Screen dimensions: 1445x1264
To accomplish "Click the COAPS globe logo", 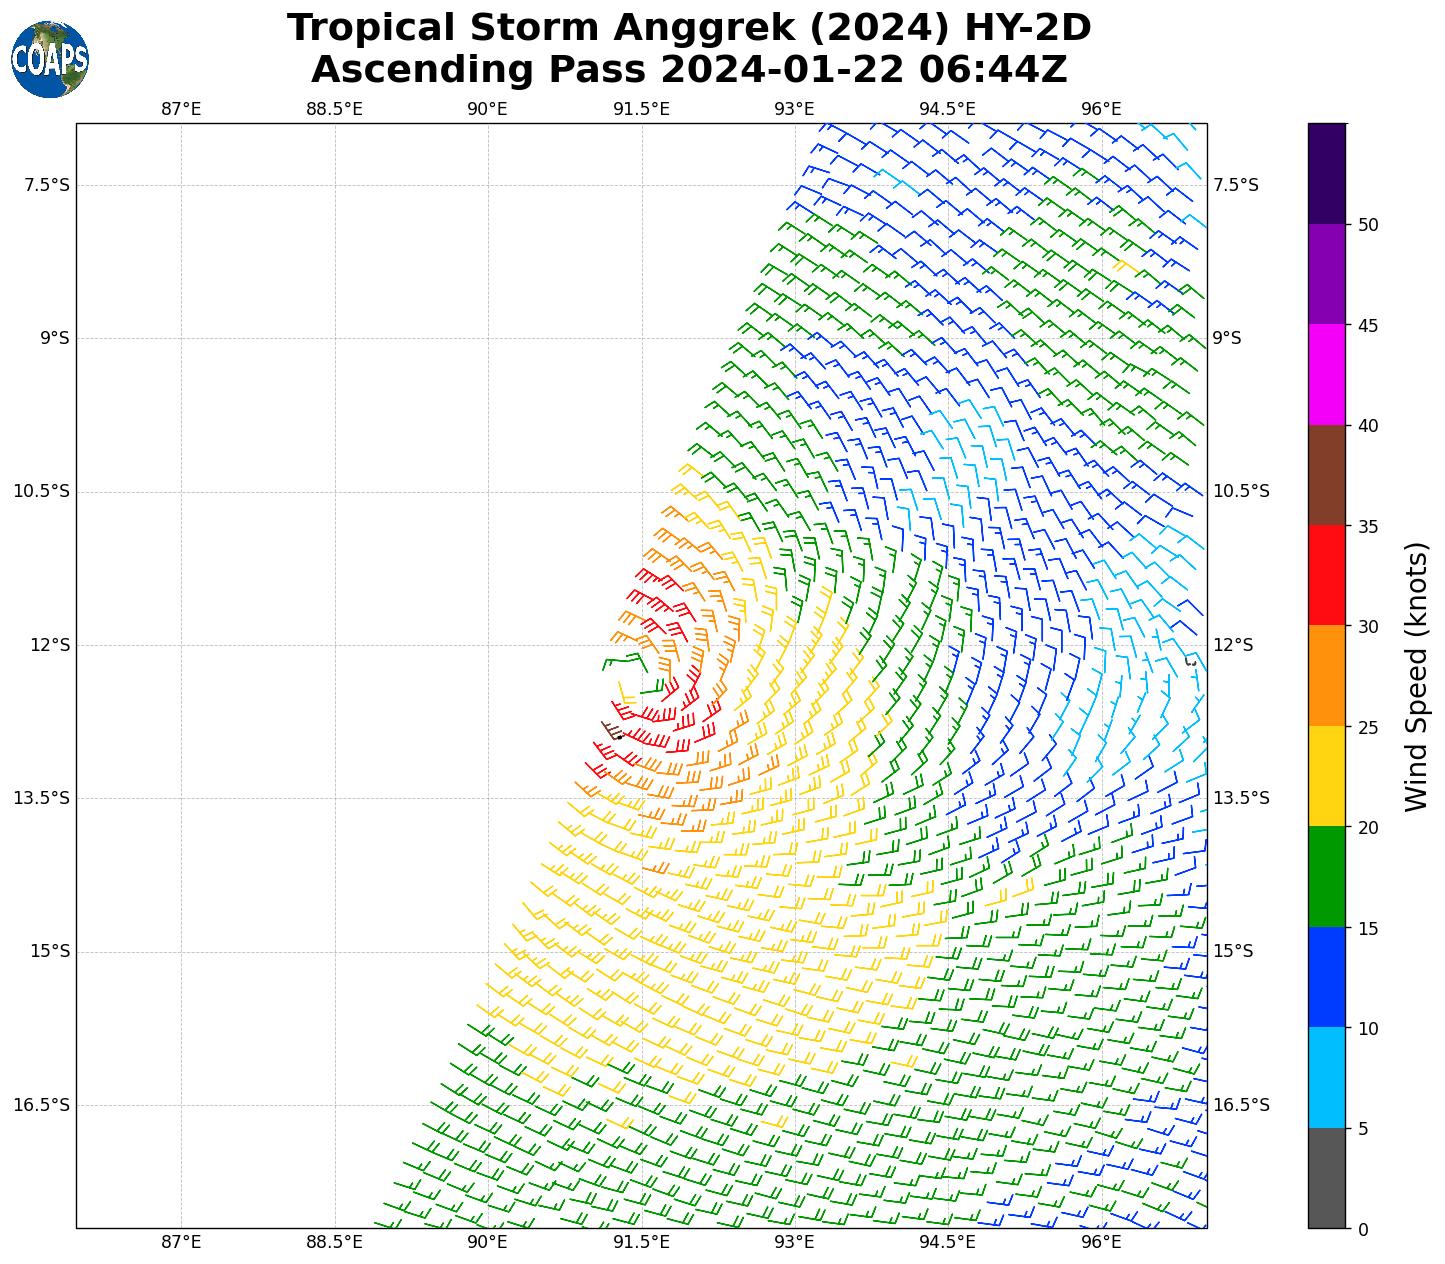I will [50, 59].
